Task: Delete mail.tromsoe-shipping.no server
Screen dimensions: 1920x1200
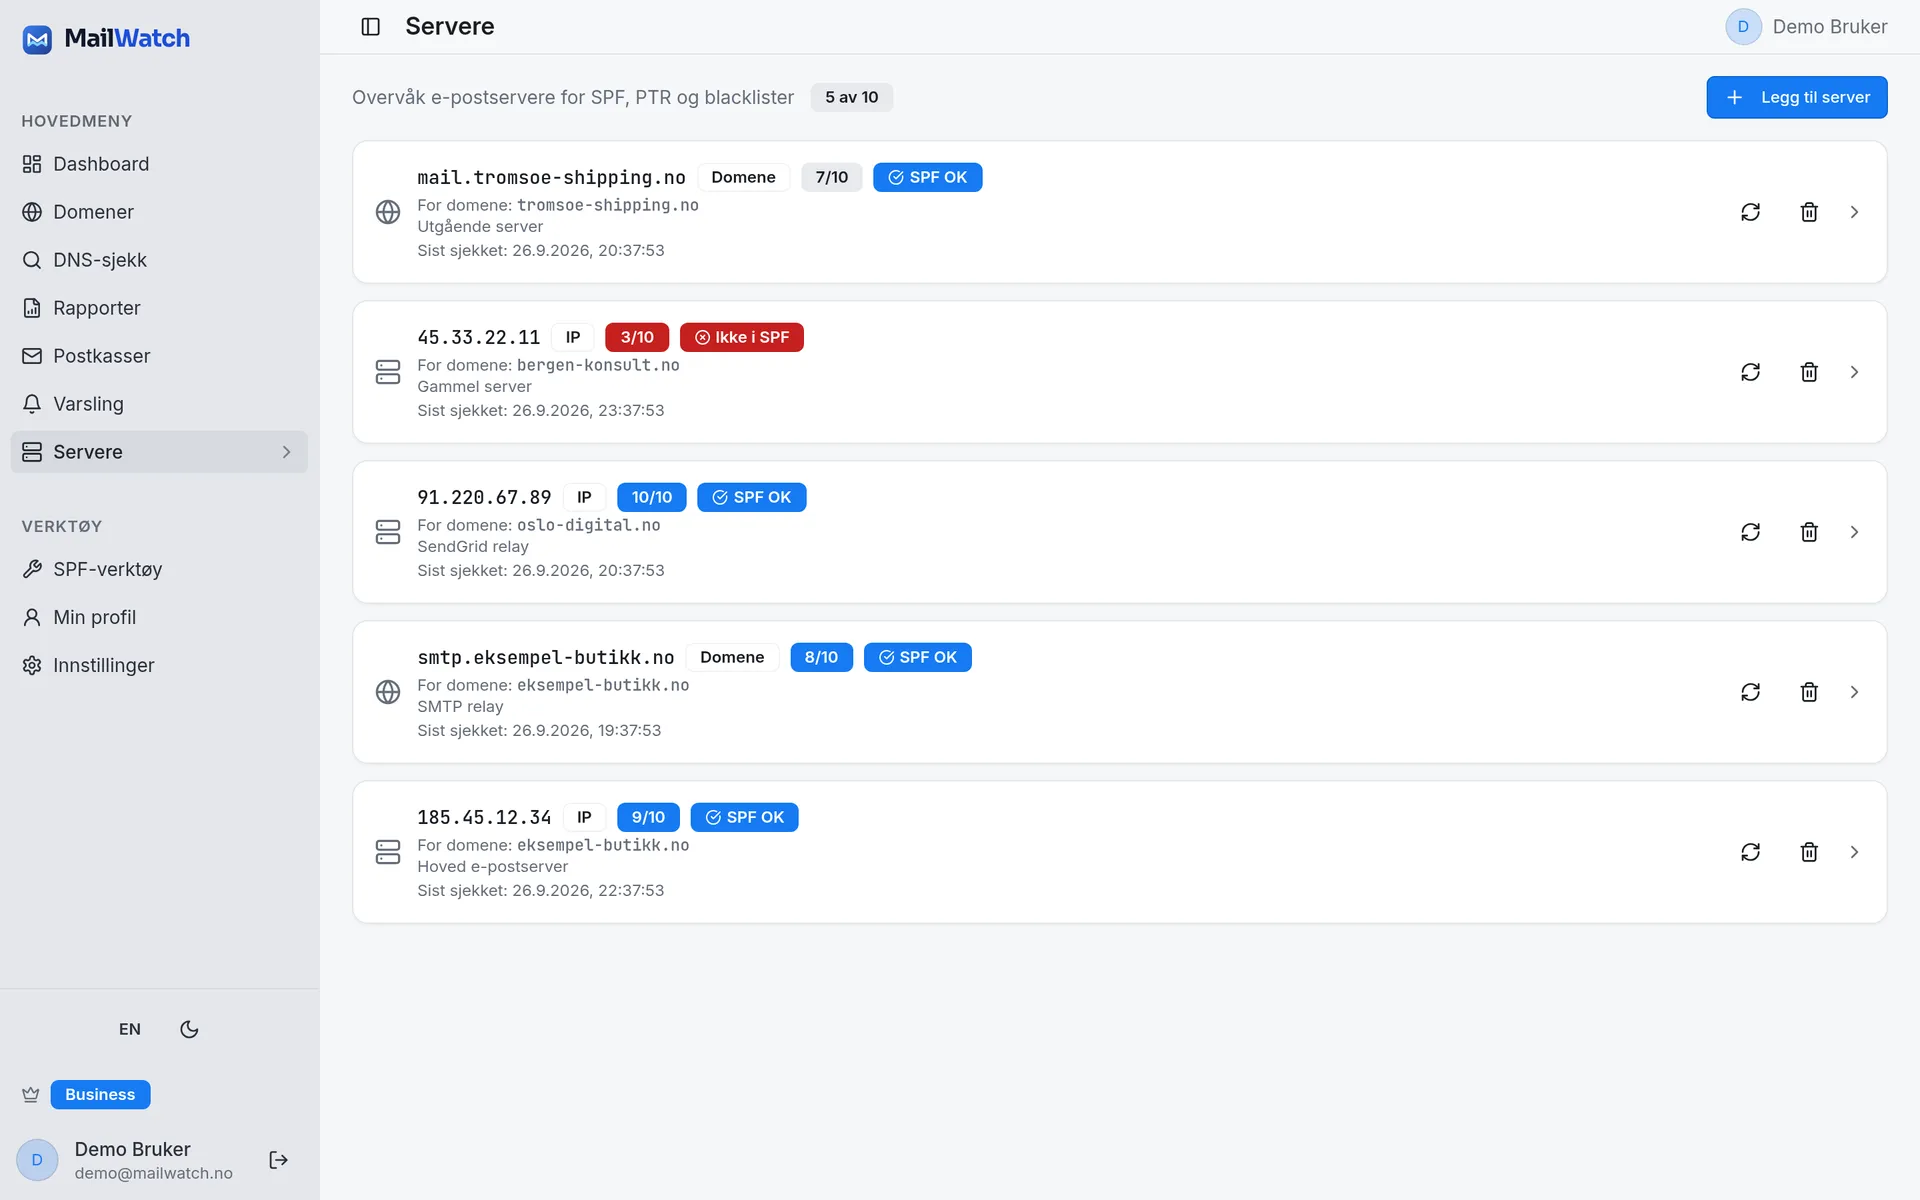Action: tap(1809, 212)
